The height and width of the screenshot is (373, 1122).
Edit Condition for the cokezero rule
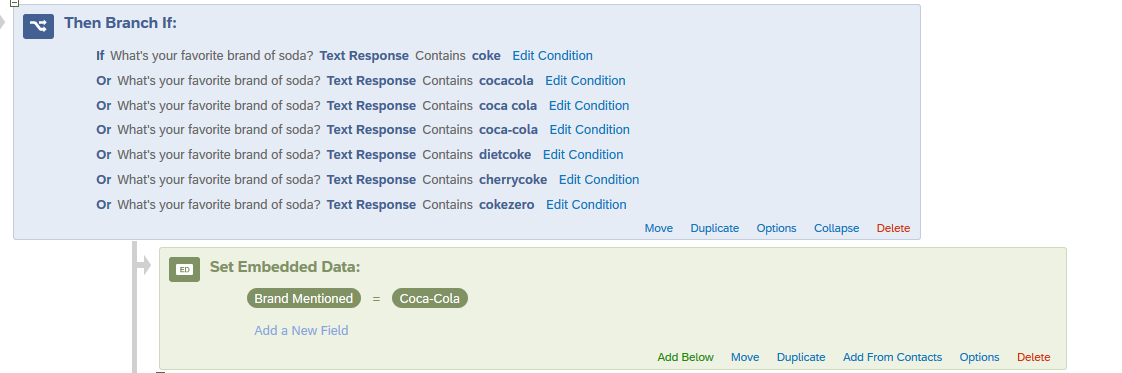pos(586,205)
